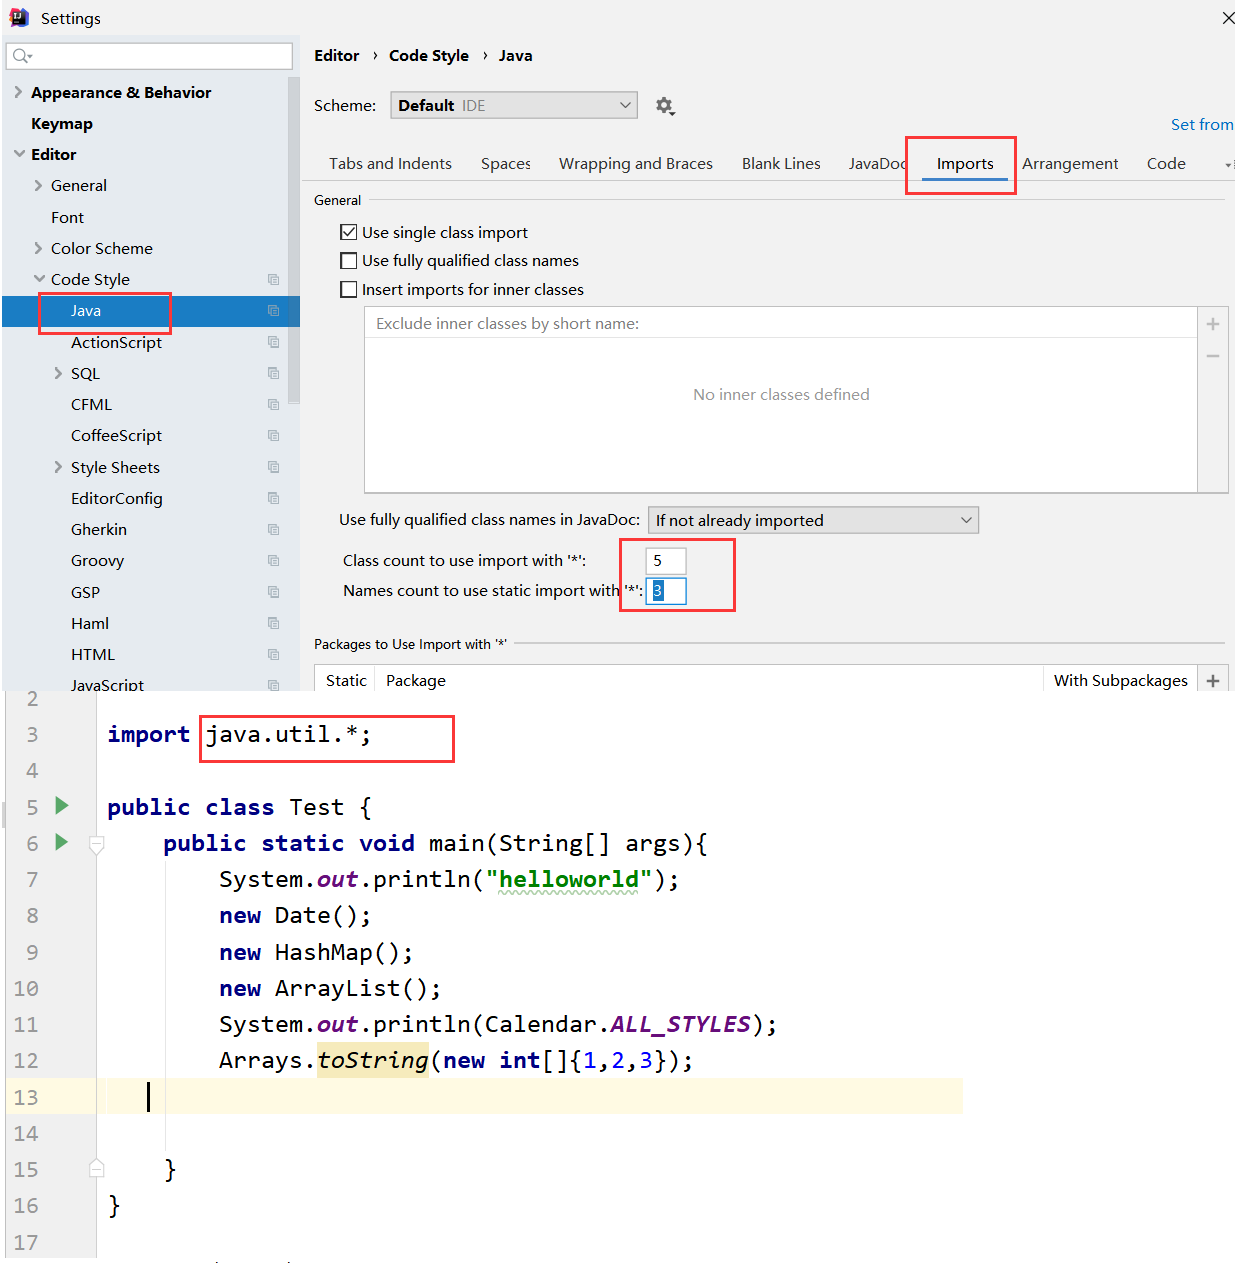Image resolution: width=1236 pixels, height=1263 pixels.
Task: Click the scheme icon beside GSP
Action: (273, 592)
